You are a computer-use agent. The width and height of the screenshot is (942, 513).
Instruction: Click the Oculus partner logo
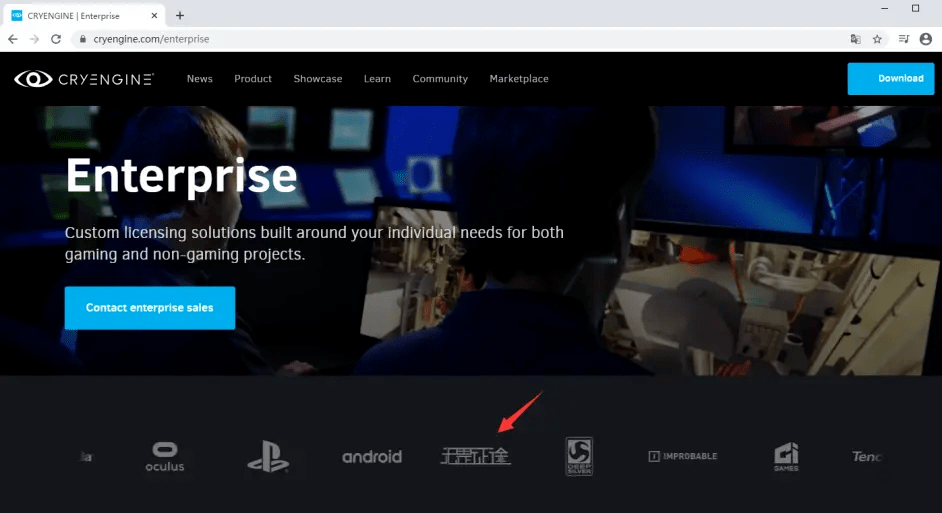(165, 457)
